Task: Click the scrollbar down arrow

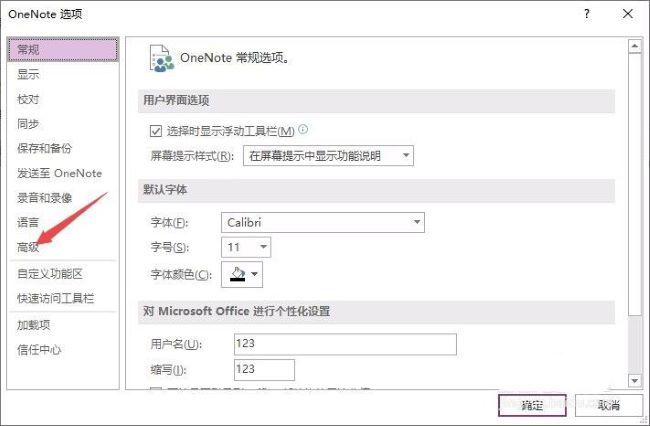Action: [x=633, y=380]
